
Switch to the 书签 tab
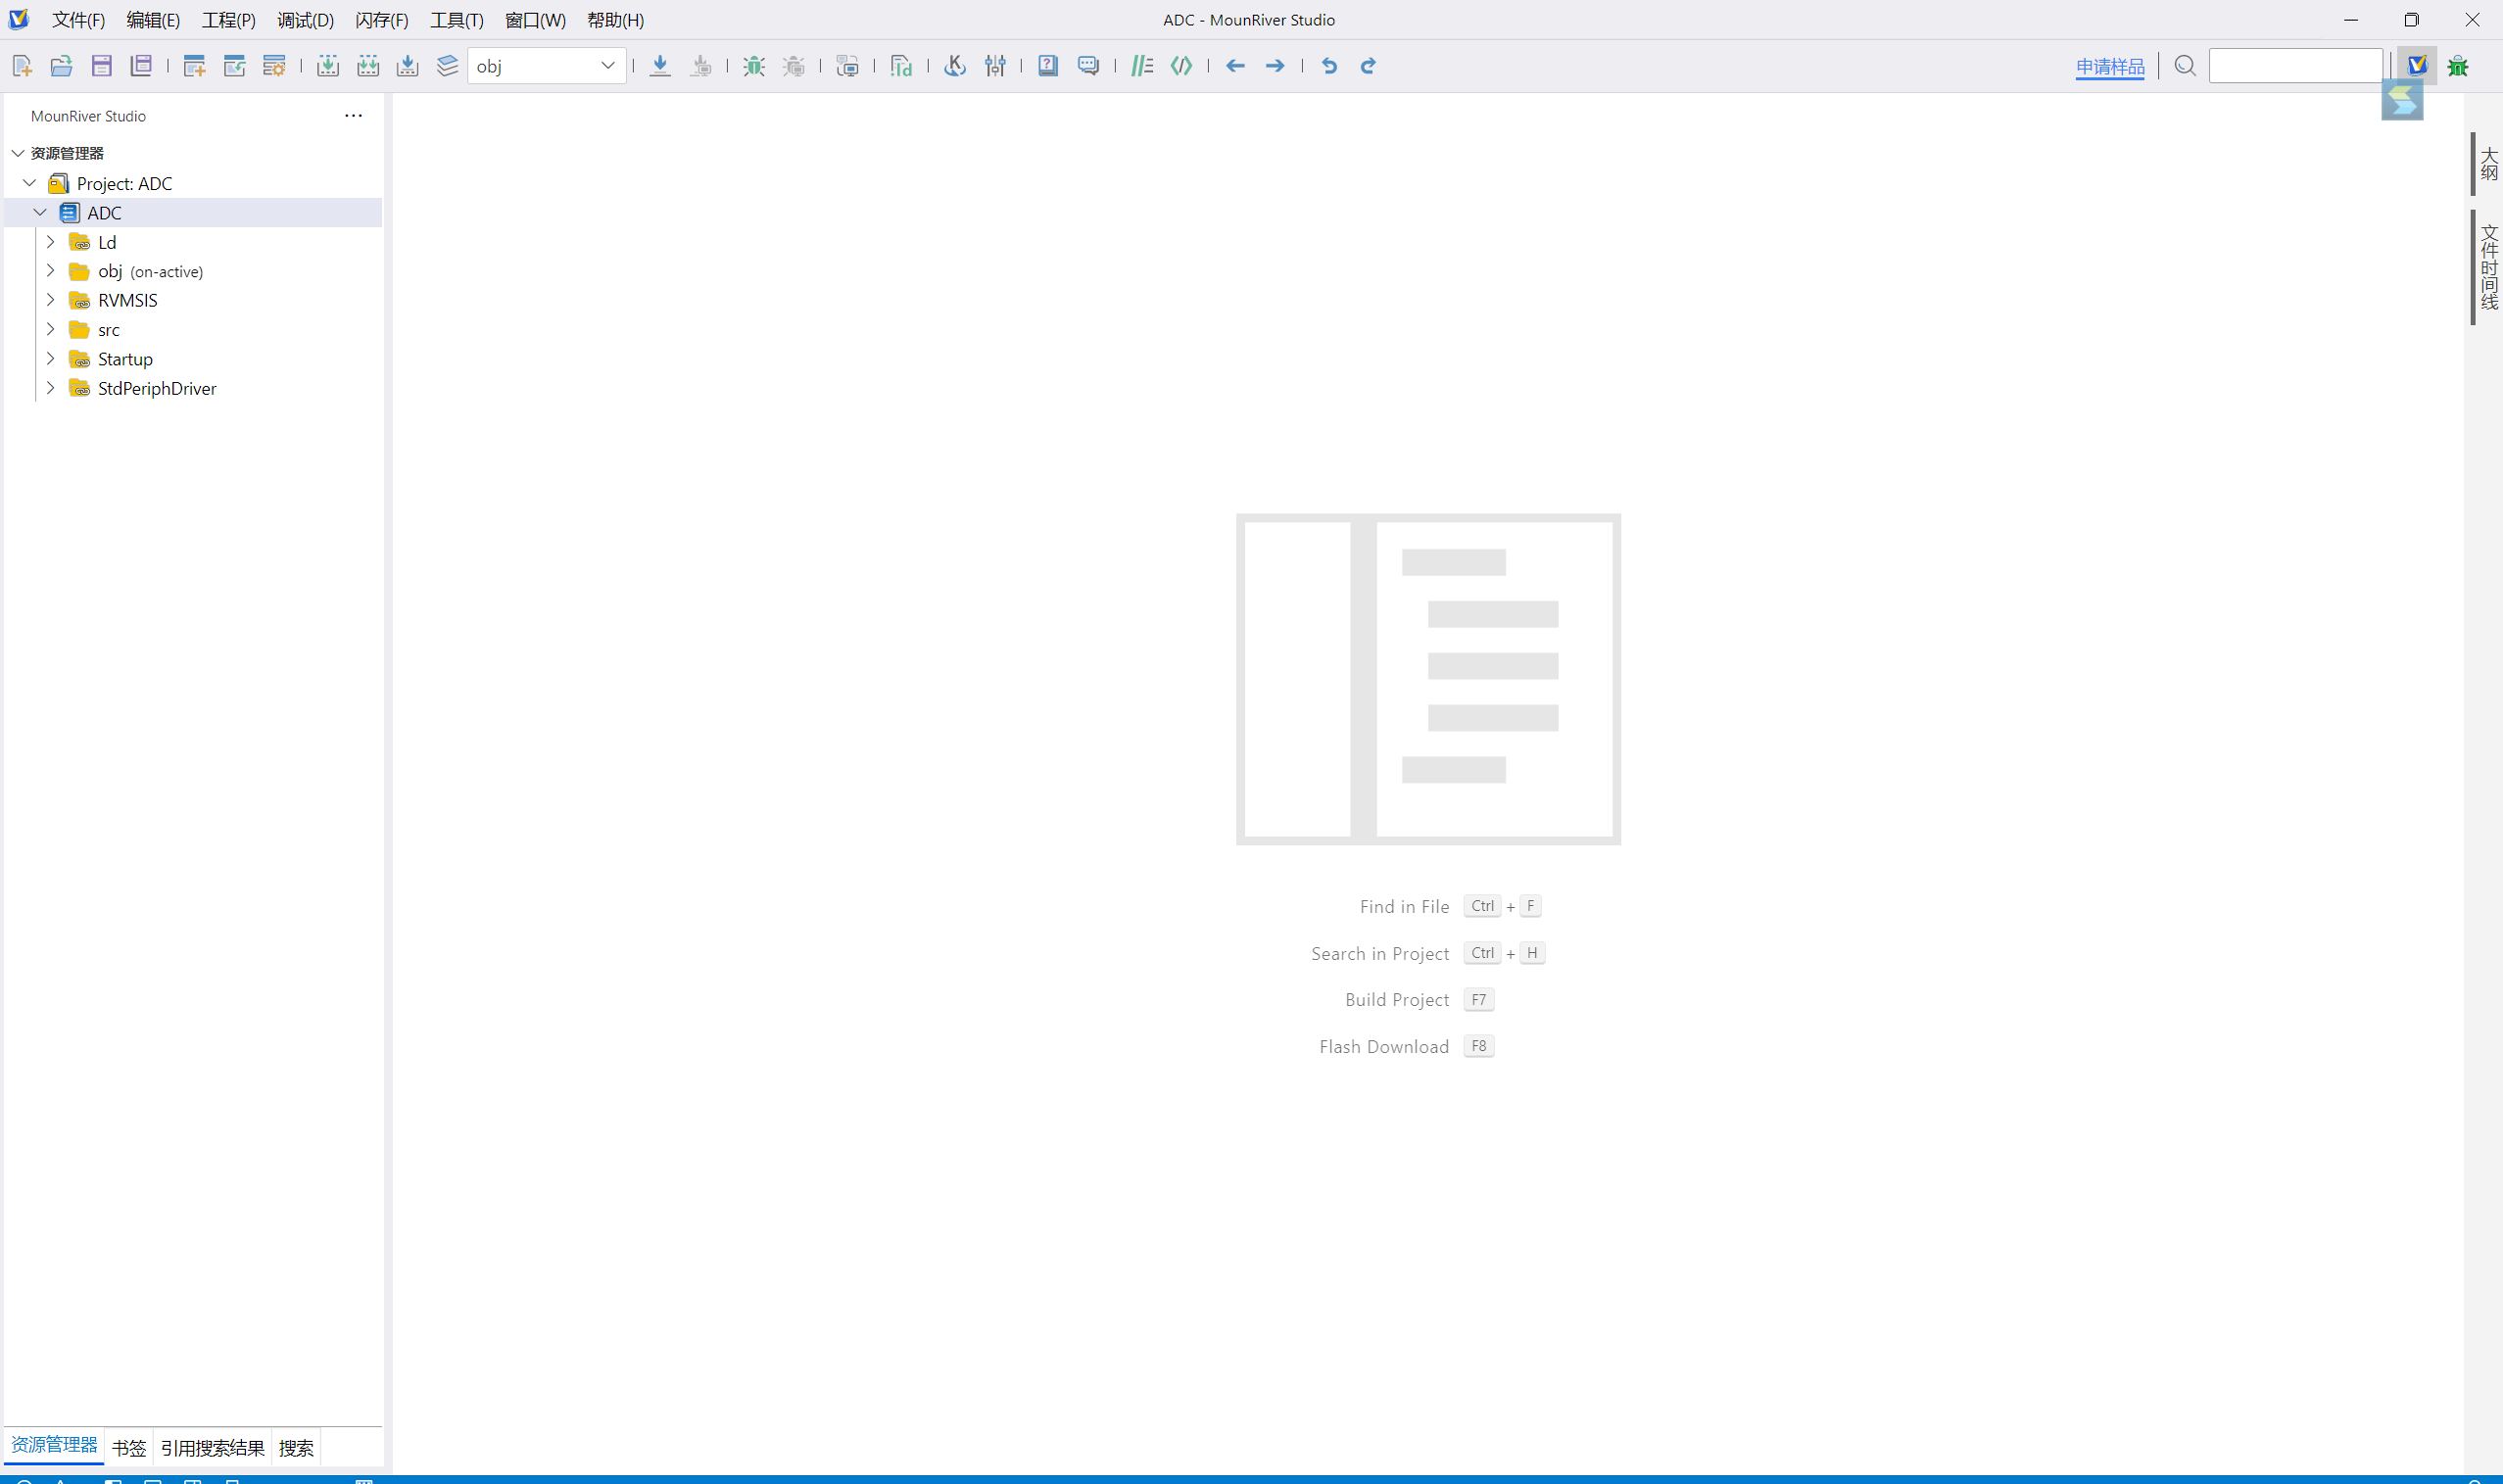click(x=129, y=1447)
